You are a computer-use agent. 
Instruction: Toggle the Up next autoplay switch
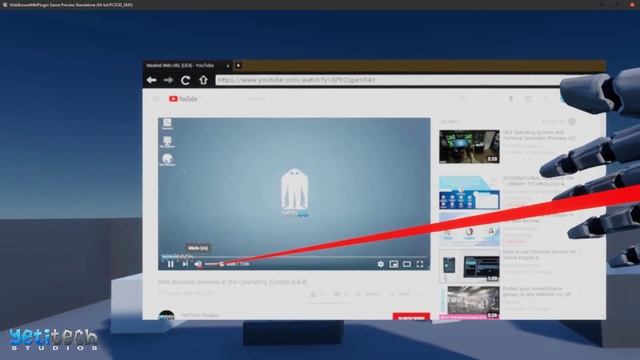[571, 122]
